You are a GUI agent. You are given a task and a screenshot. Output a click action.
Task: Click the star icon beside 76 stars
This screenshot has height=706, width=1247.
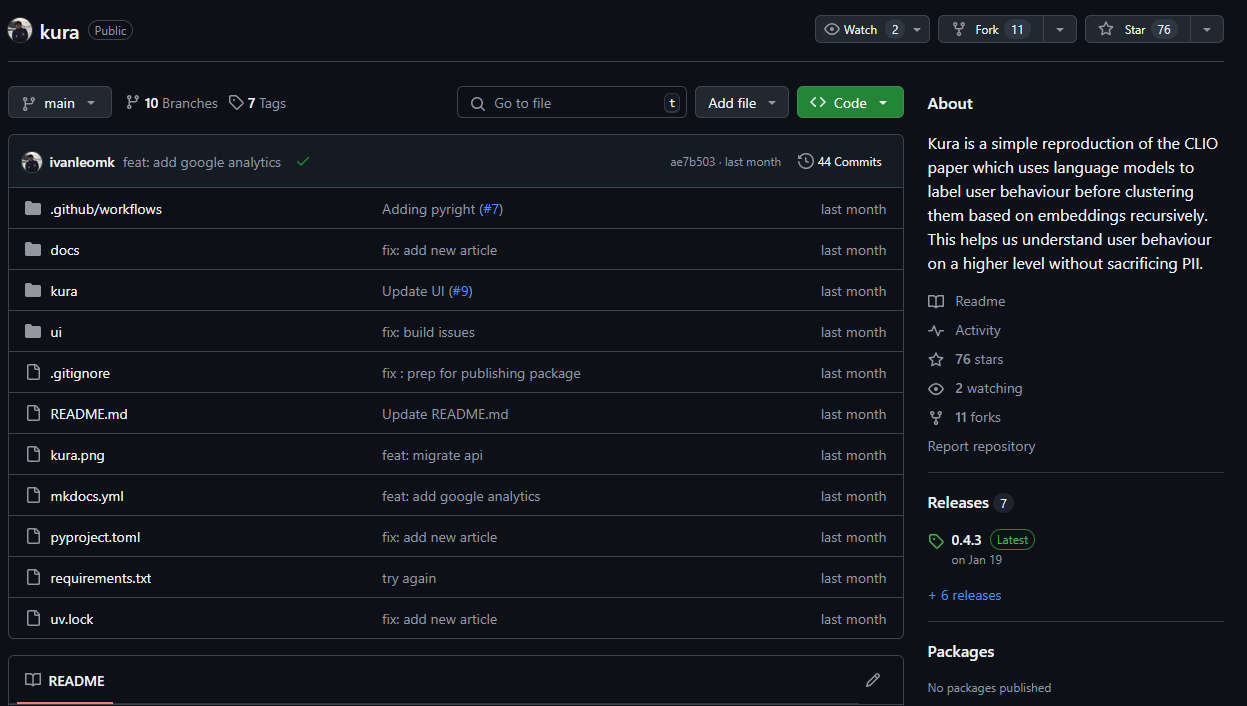click(x=936, y=360)
